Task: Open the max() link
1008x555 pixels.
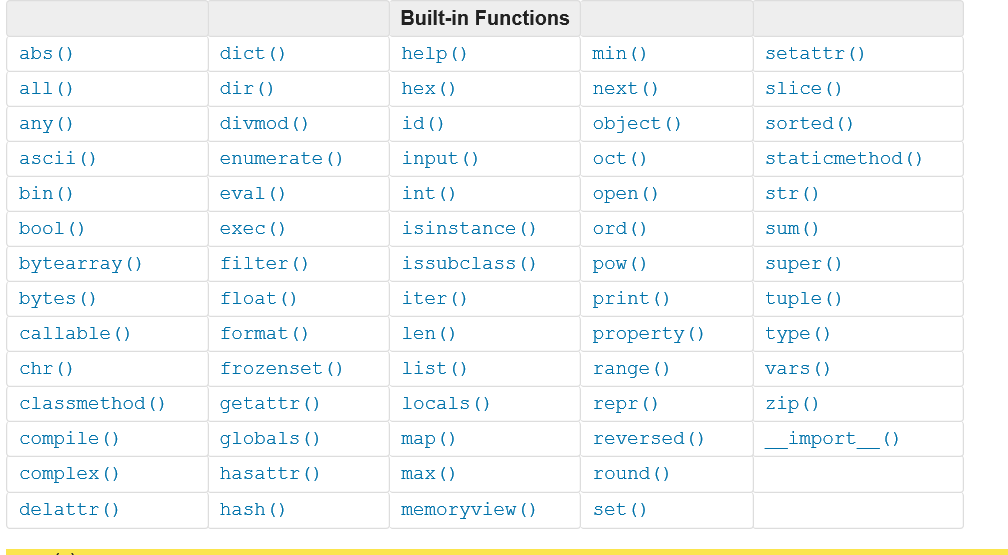Action: click(x=429, y=474)
